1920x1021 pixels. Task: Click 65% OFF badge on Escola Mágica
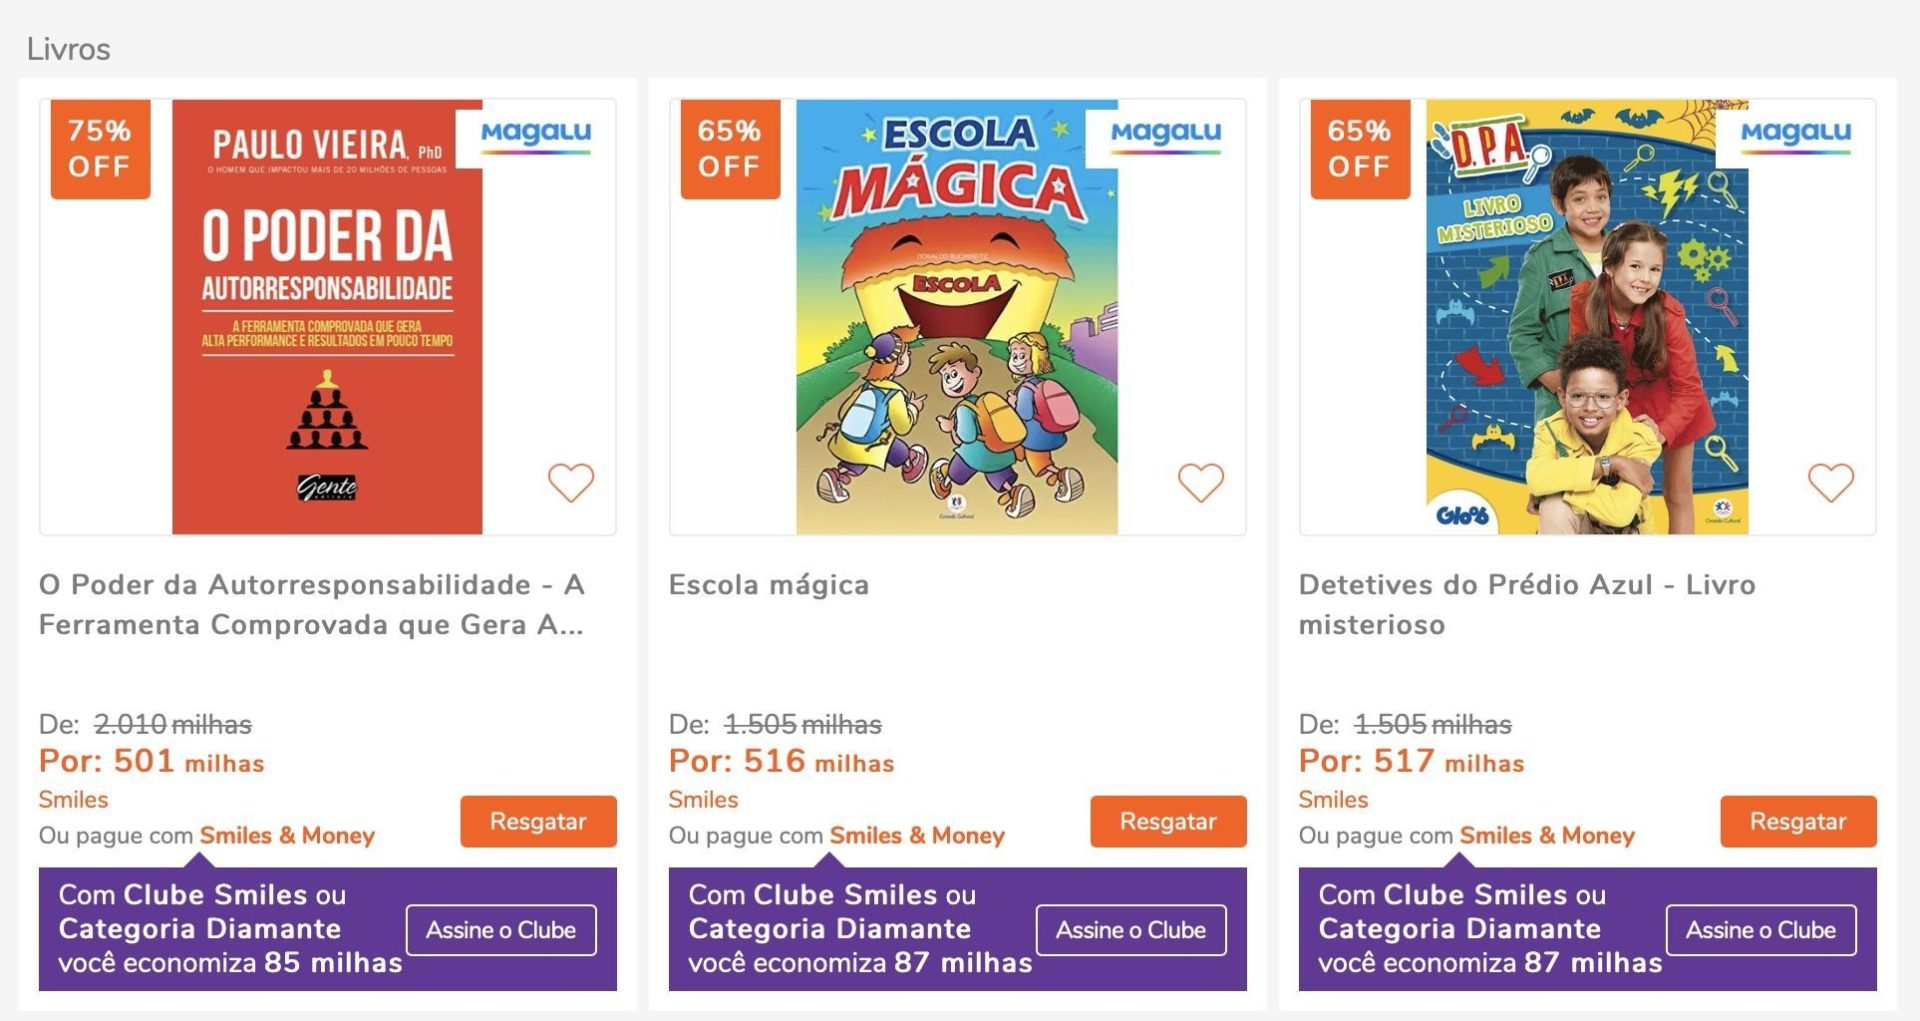(x=730, y=149)
